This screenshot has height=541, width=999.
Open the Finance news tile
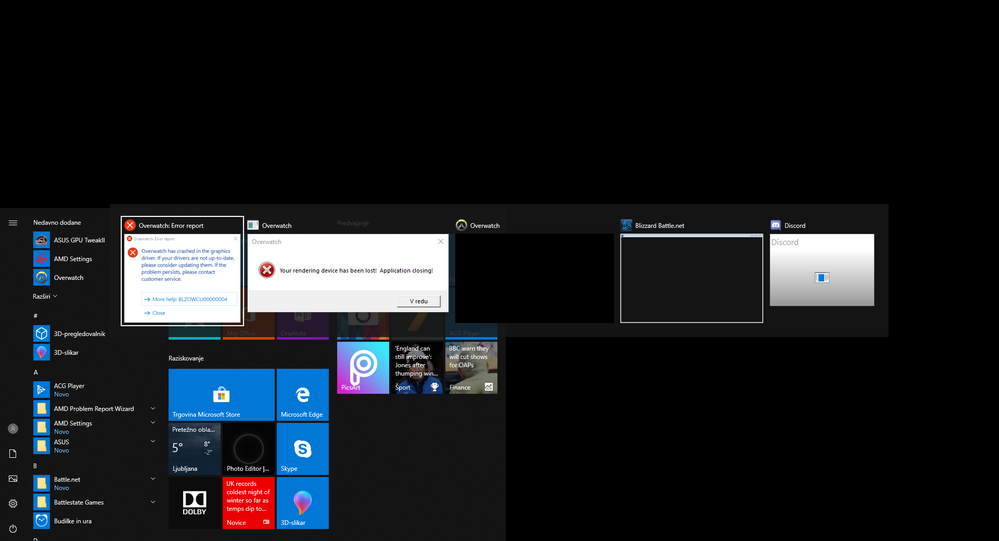pos(471,368)
